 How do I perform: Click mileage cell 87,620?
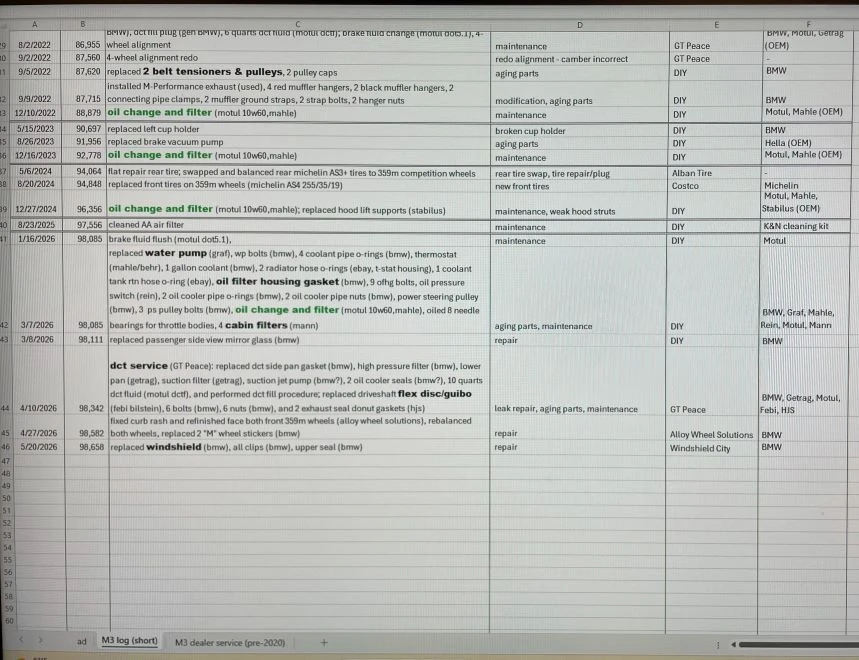(x=83, y=72)
